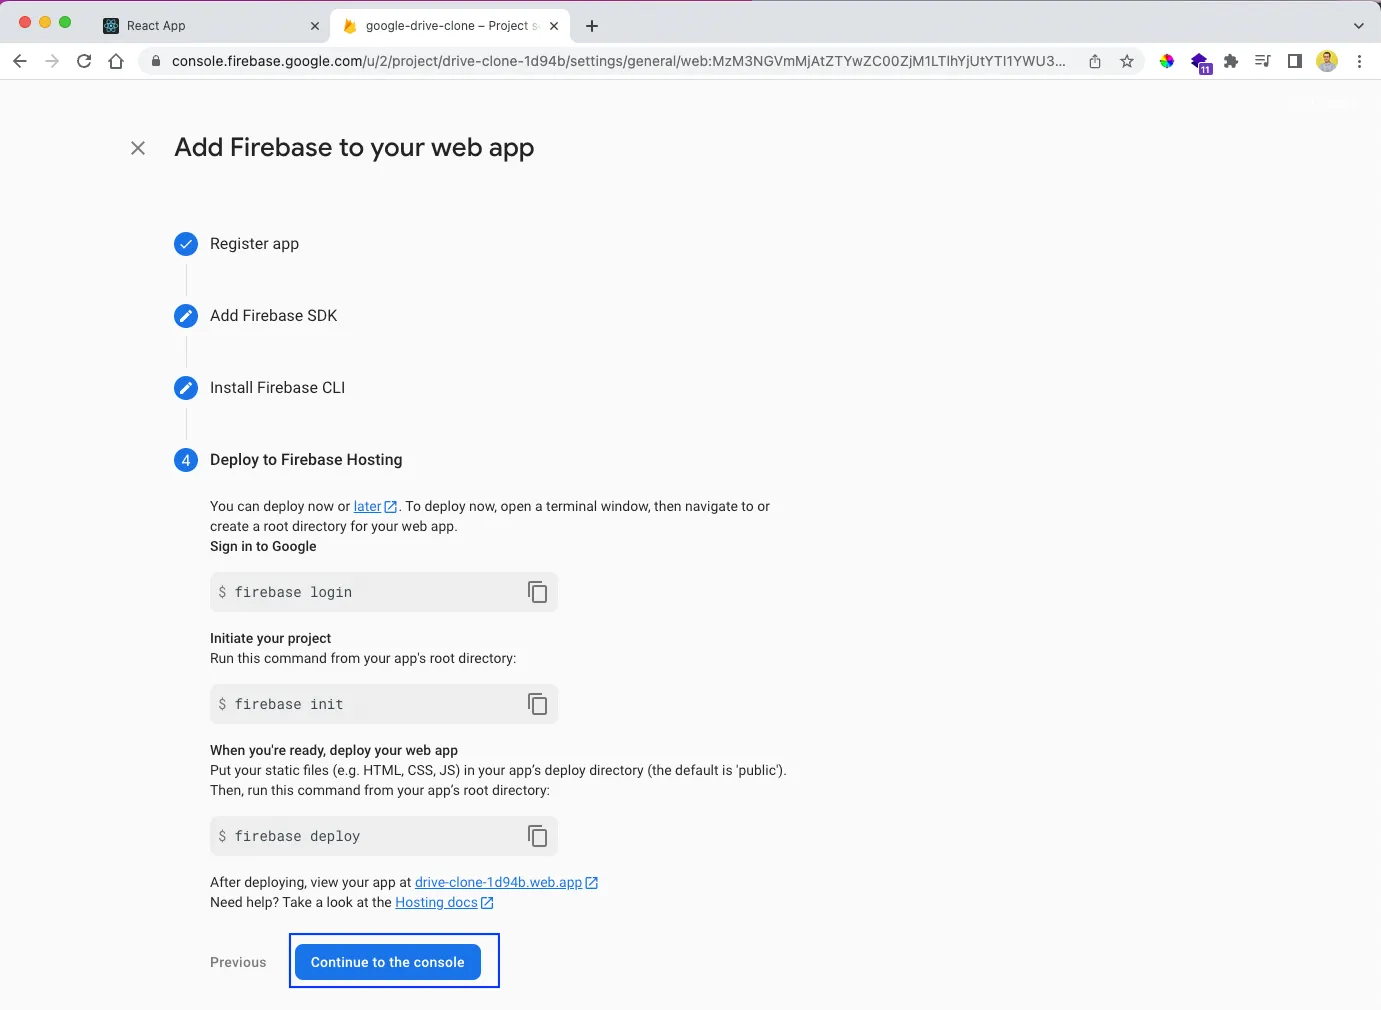
Task: Go to the browser home page
Action: (x=116, y=61)
